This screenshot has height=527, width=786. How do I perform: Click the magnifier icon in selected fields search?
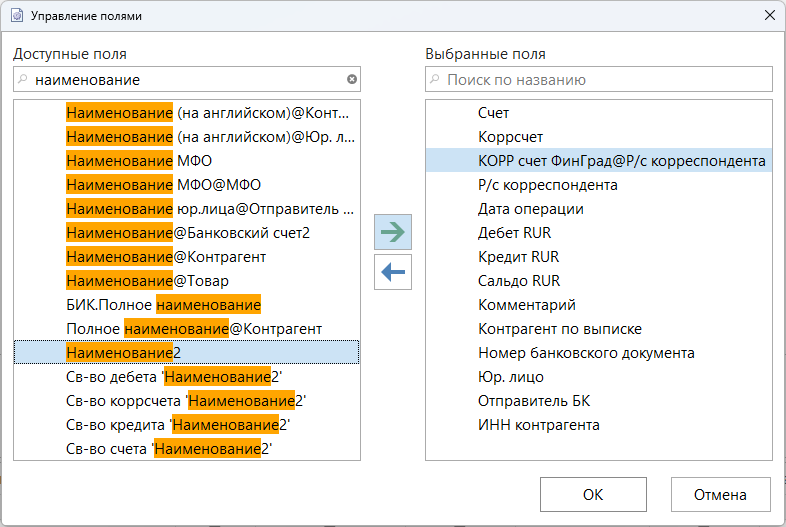434,79
